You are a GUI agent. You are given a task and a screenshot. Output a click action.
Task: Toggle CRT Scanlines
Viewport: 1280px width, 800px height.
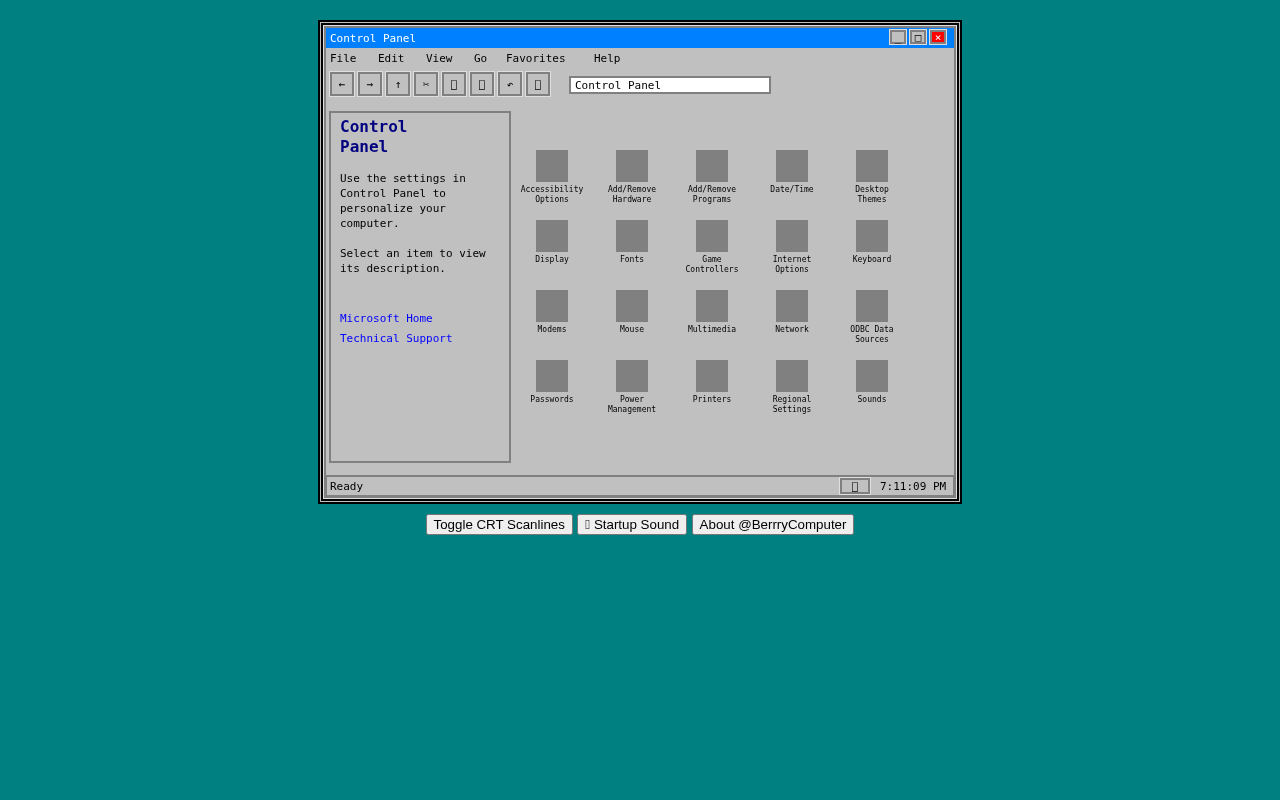pyautogui.click(x=499, y=523)
